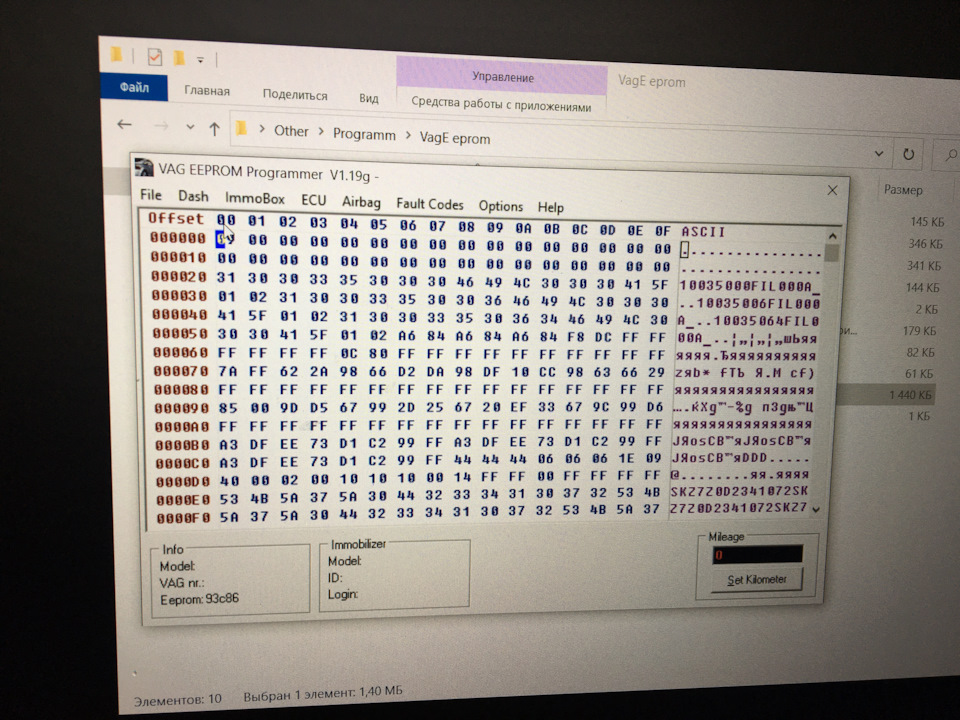The image size is (960, 720).
Task: Select the file sized 145 КБ
Action: pyautogui.click(x=926, y=222)
